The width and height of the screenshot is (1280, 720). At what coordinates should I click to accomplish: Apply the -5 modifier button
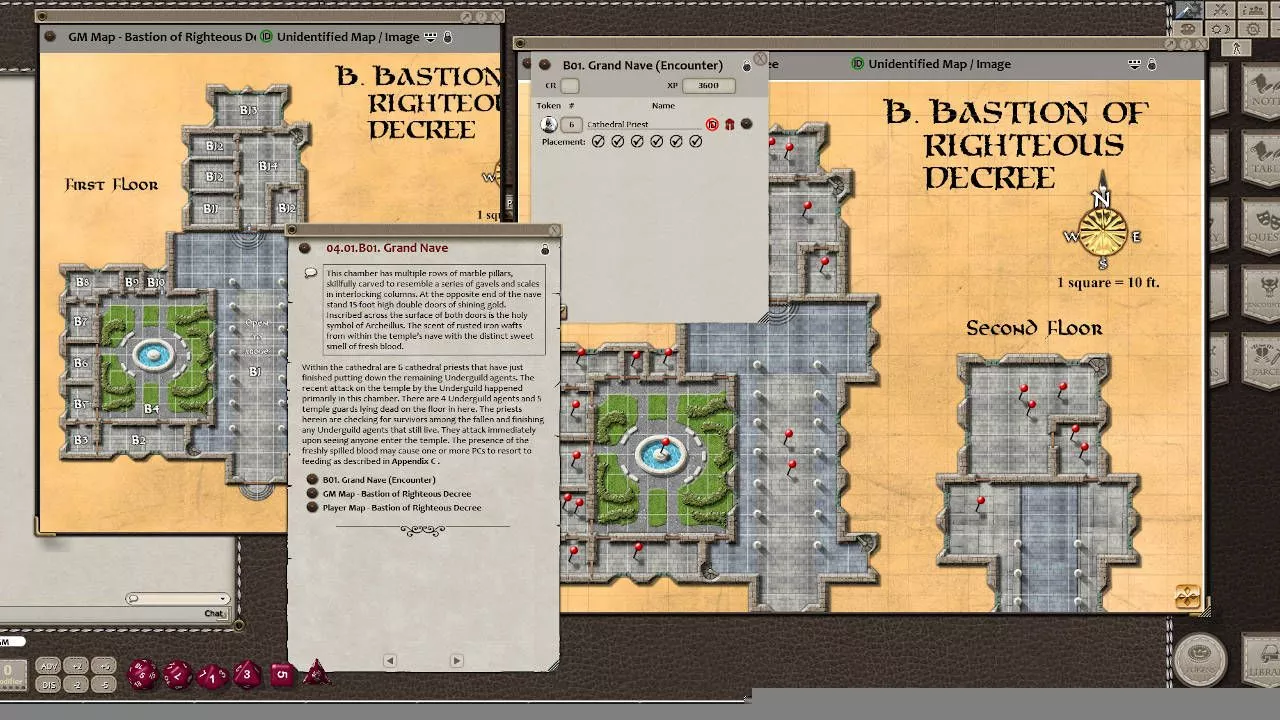103,684
